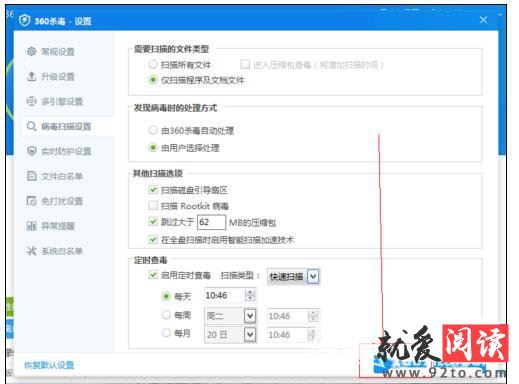Close the 360杀毒 settings dialog
Screen dimensions: 519x384
tap(483, 20)
